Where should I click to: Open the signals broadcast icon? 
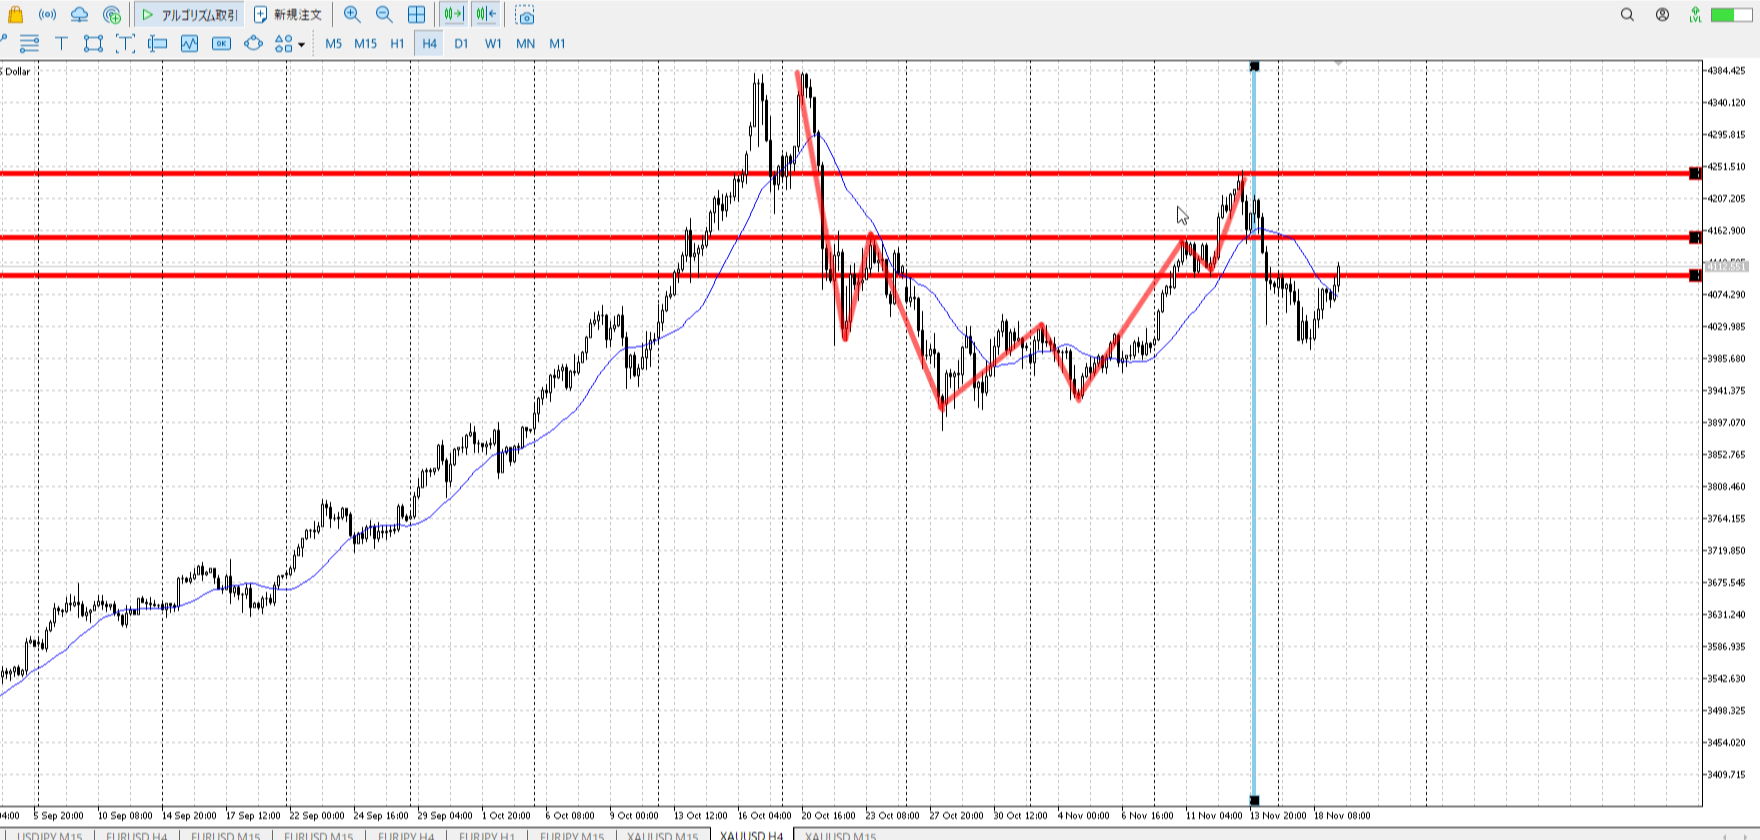47,15
